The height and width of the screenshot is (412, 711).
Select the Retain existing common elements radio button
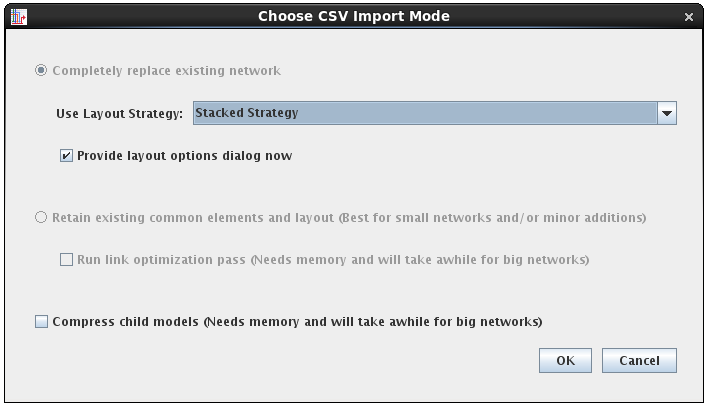tap(41, 217)
